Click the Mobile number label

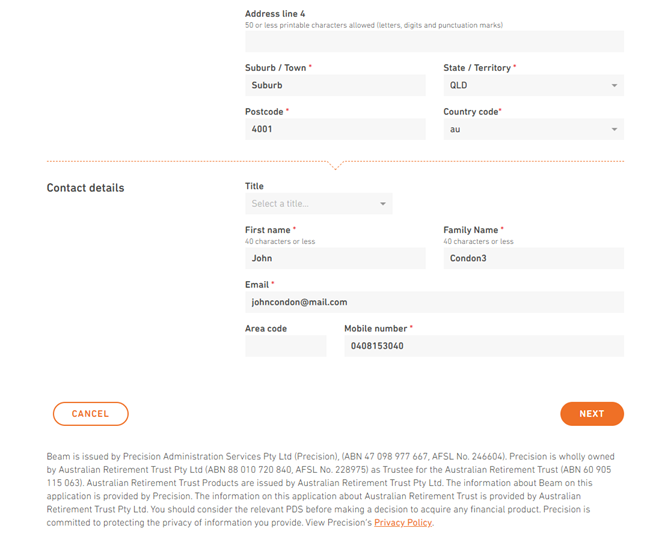(x=375, y=329)
